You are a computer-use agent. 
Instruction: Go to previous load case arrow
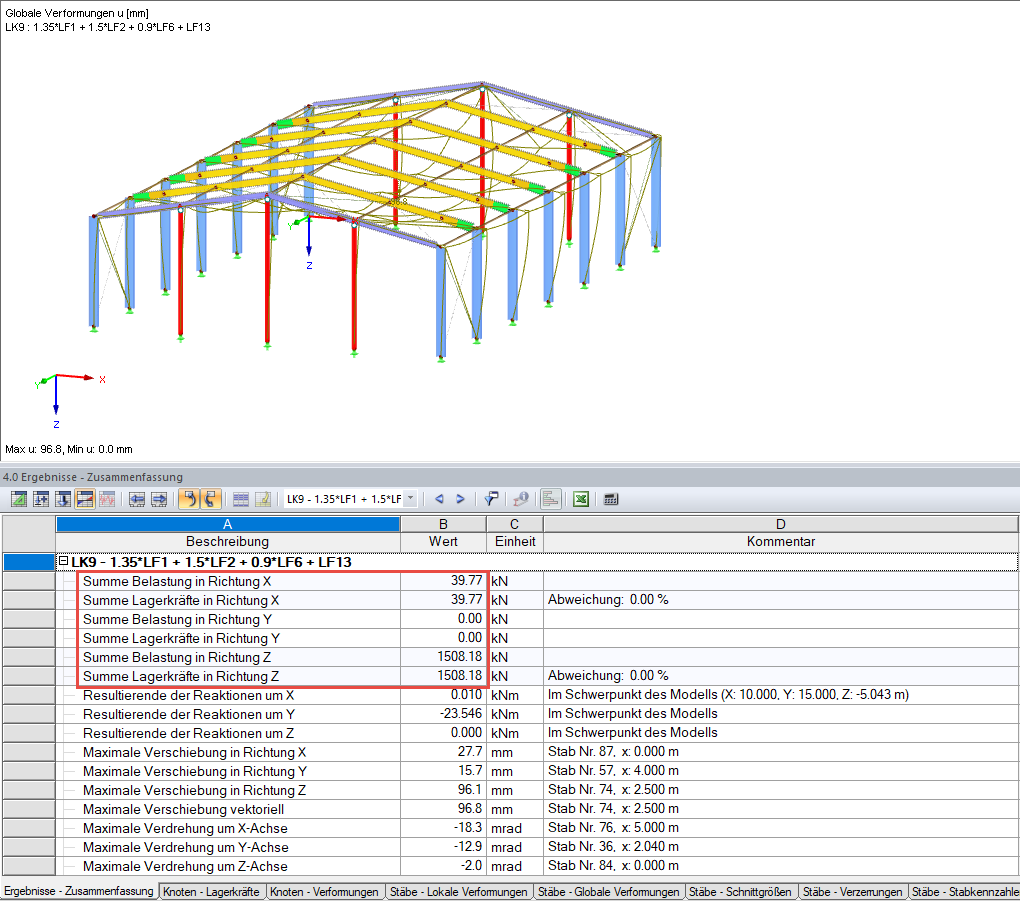439,499
